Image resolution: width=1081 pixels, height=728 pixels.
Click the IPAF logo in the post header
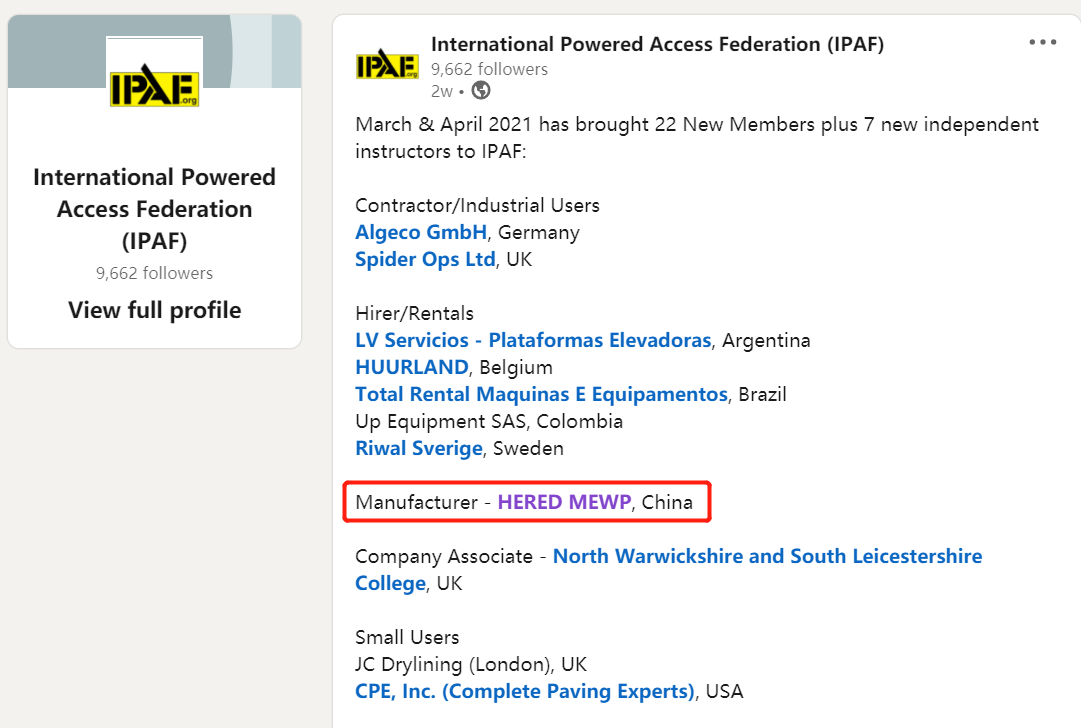click(x=387, y=67)
